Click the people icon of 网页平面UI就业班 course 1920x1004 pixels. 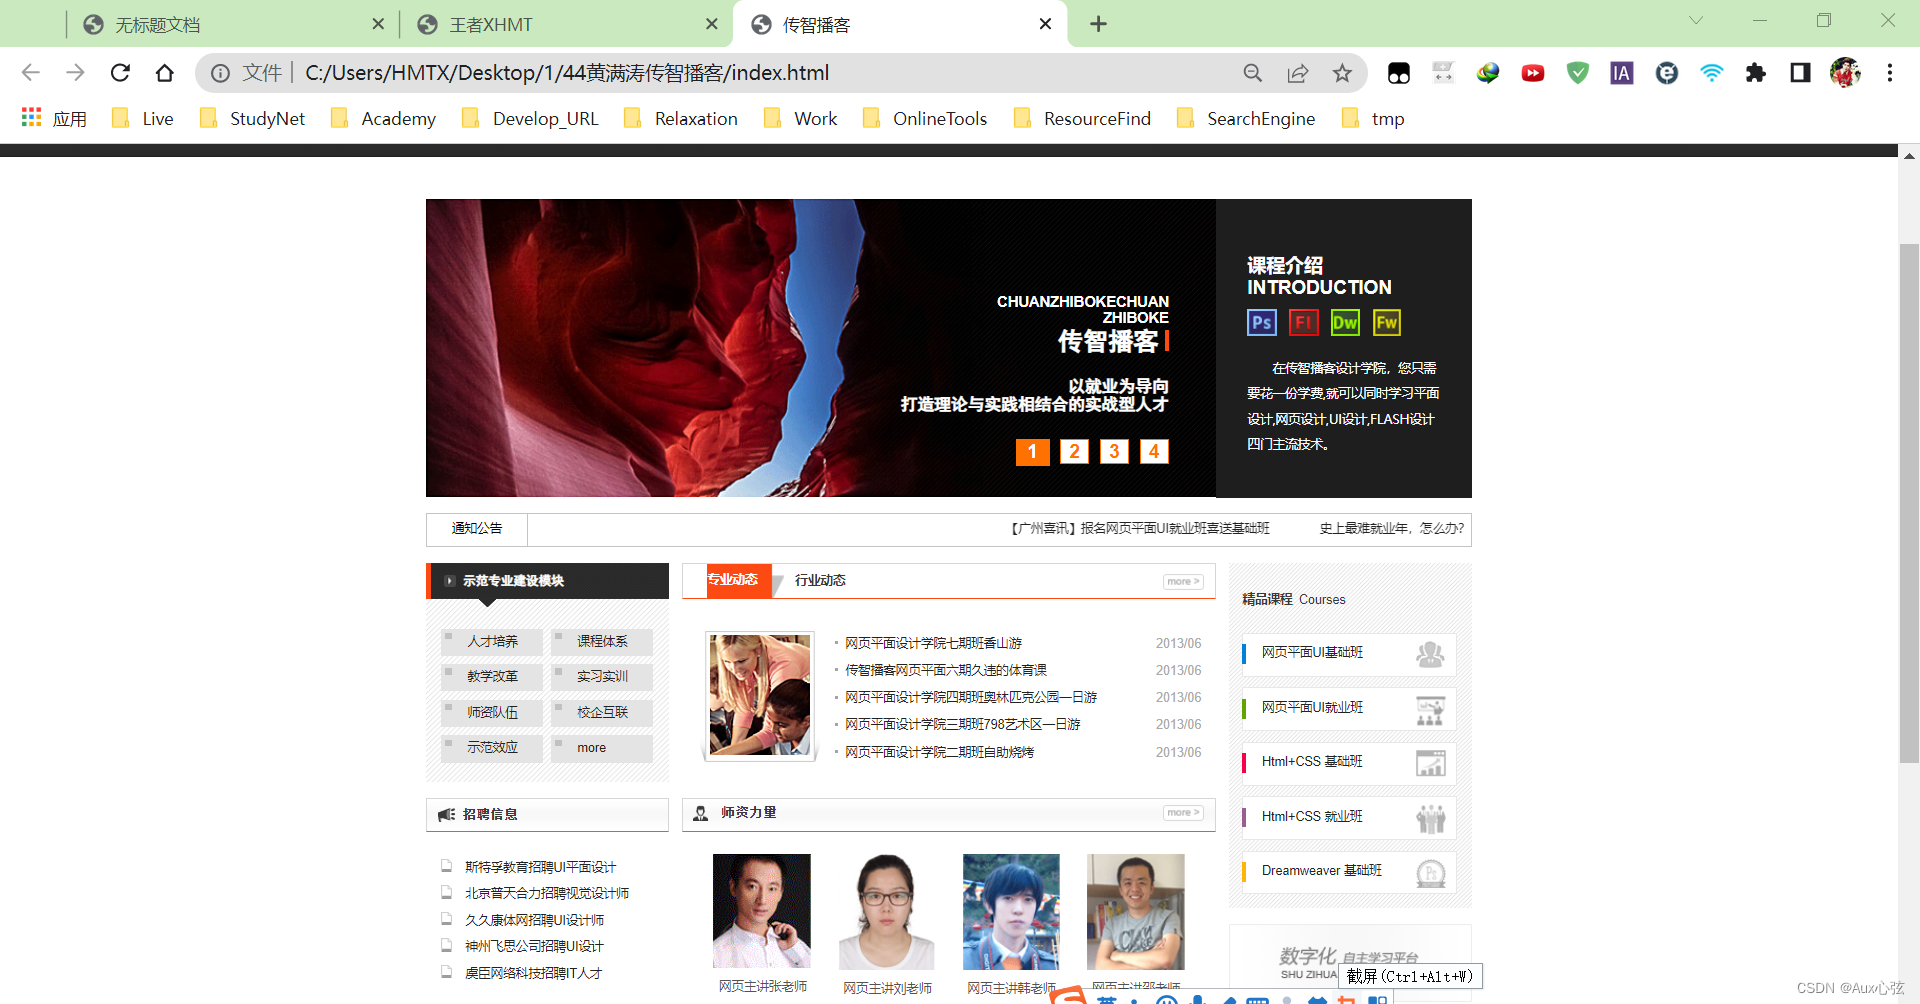click(1431, 709)
